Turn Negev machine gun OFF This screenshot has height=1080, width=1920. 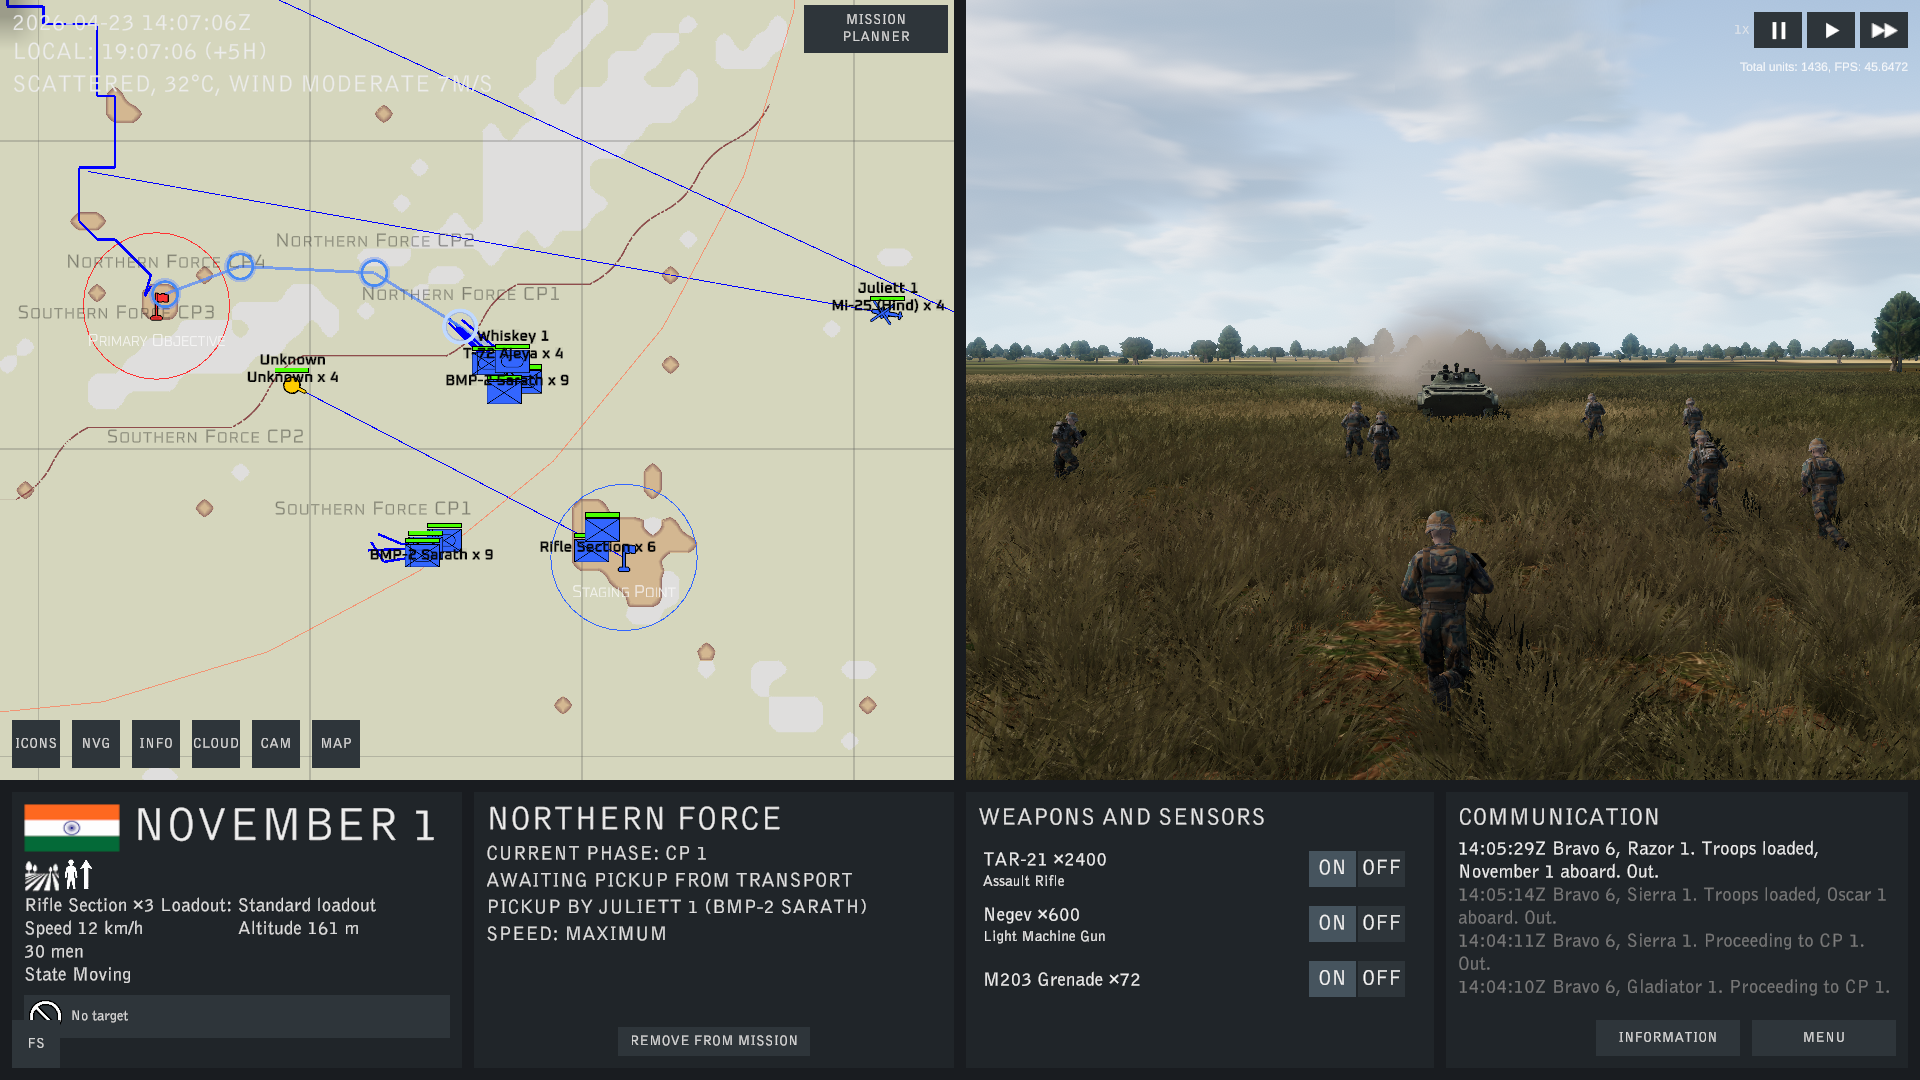[1381, 923]
